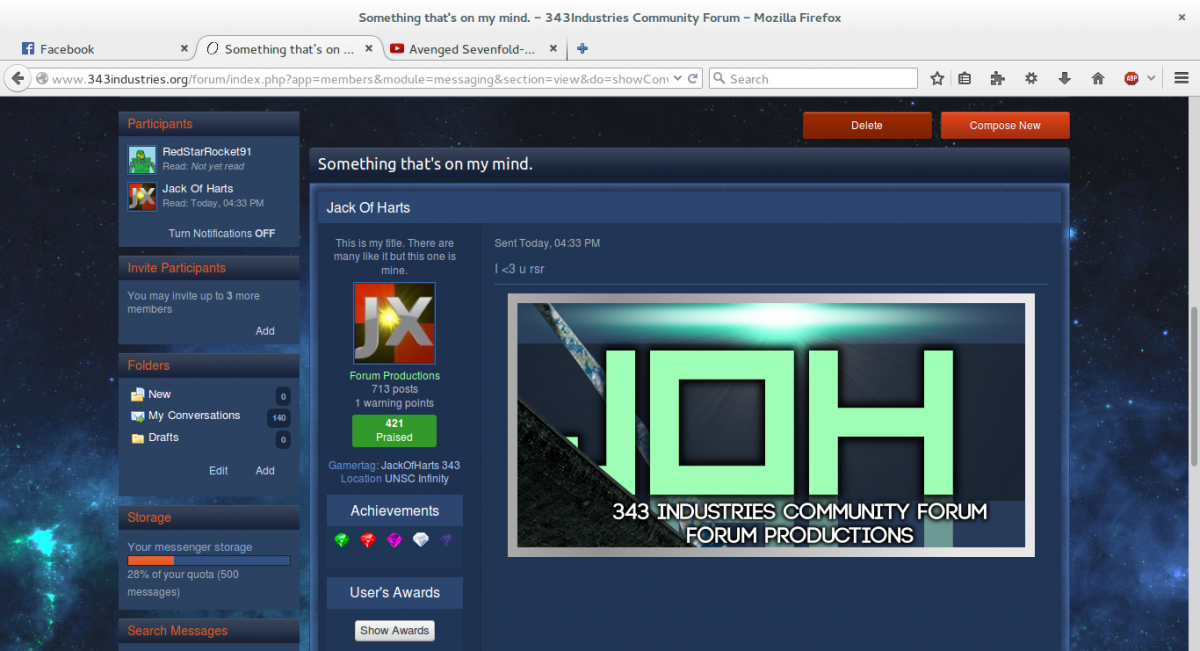Bookmark this page with the star icon
Screen dimensions: 1200x651
[x=937, y=78]
